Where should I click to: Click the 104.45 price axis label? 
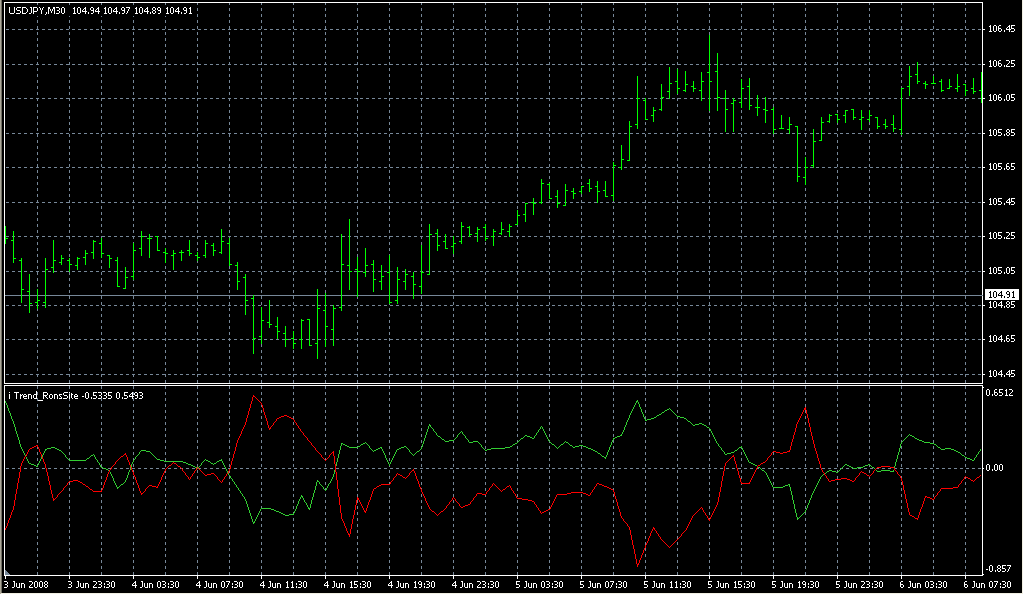(x=1001, y=373)
